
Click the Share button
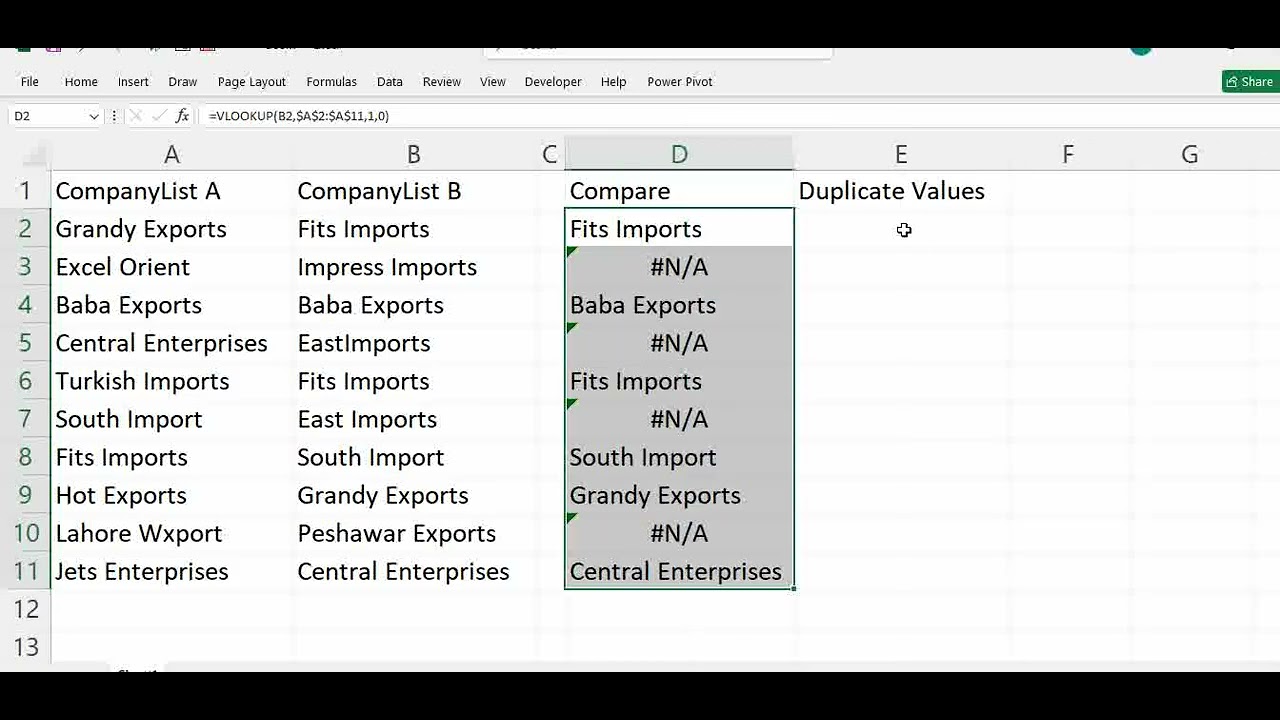point(1250,82)
